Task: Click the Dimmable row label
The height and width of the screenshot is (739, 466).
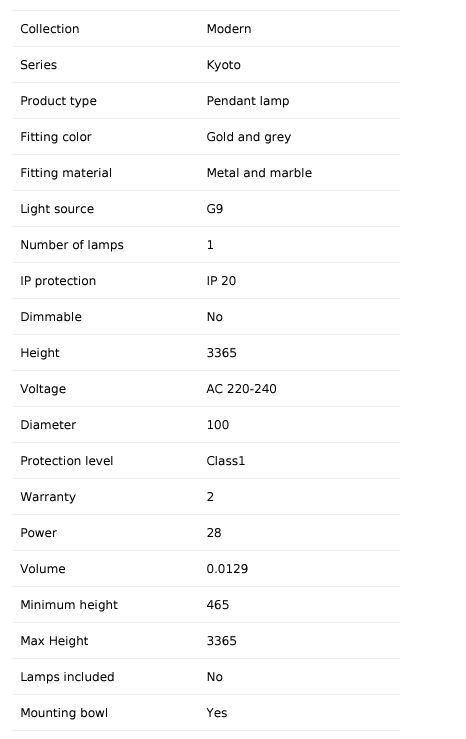Action: (51, 317)
